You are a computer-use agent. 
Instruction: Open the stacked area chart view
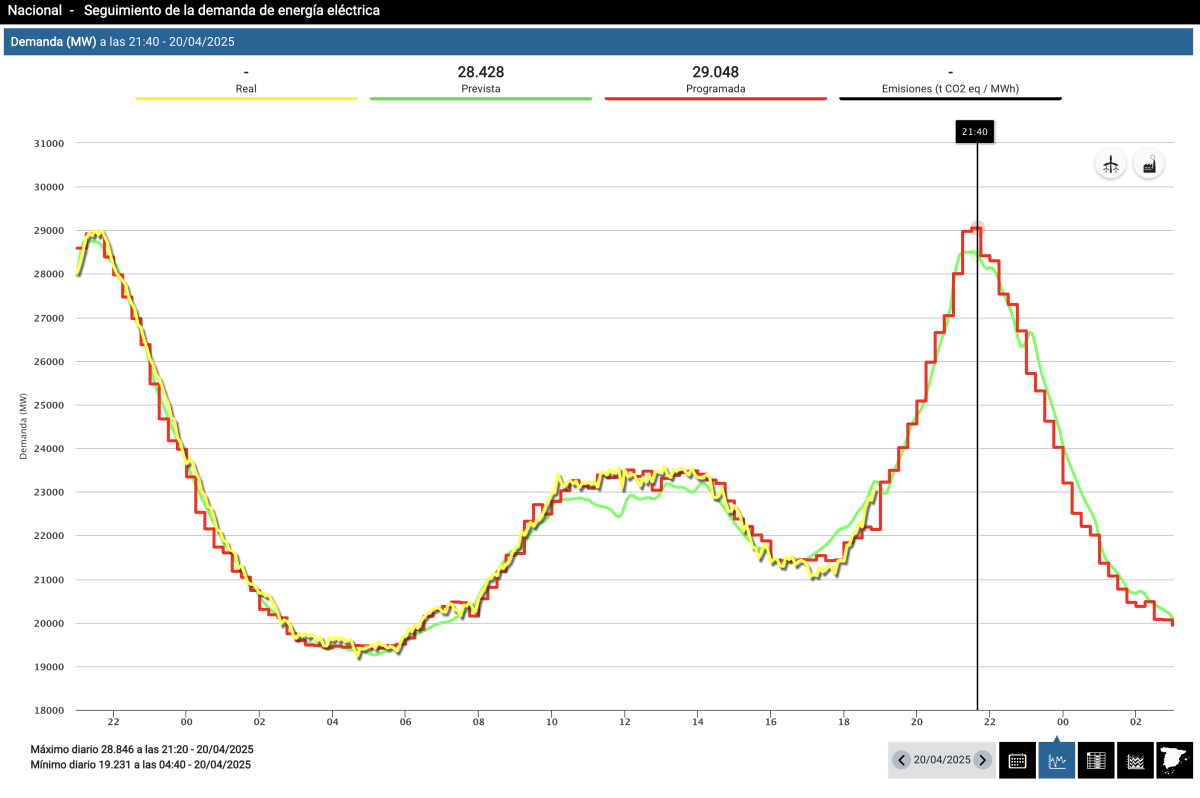tap(1135, 760)
